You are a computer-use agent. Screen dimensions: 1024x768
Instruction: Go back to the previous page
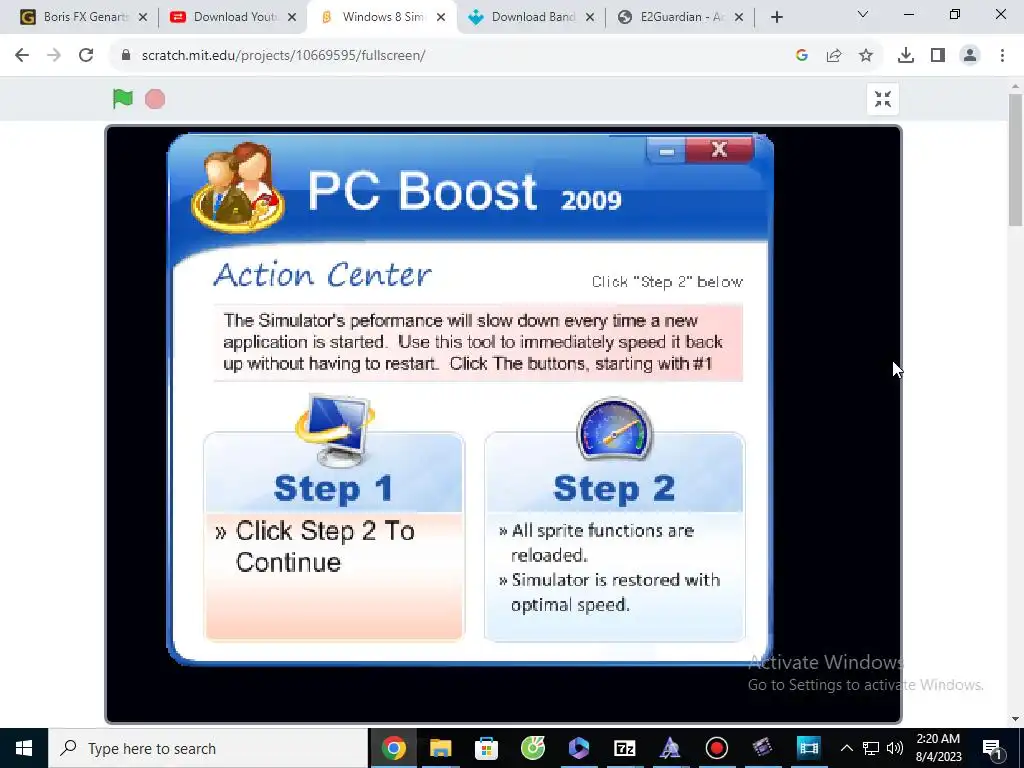22,56
